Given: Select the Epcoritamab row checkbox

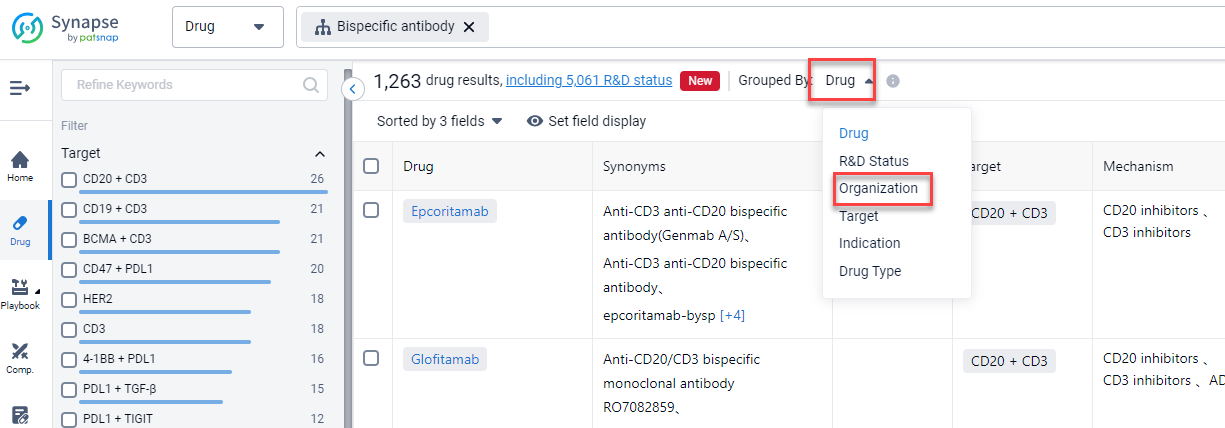Looking at the screenshot, I should coord(371,211).
